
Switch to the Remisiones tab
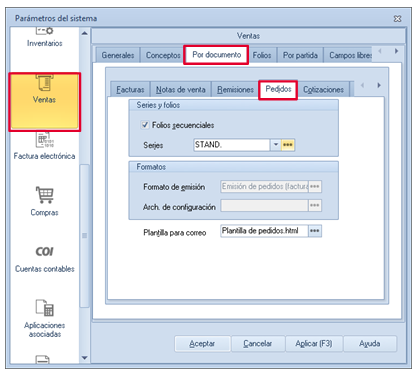235,90
